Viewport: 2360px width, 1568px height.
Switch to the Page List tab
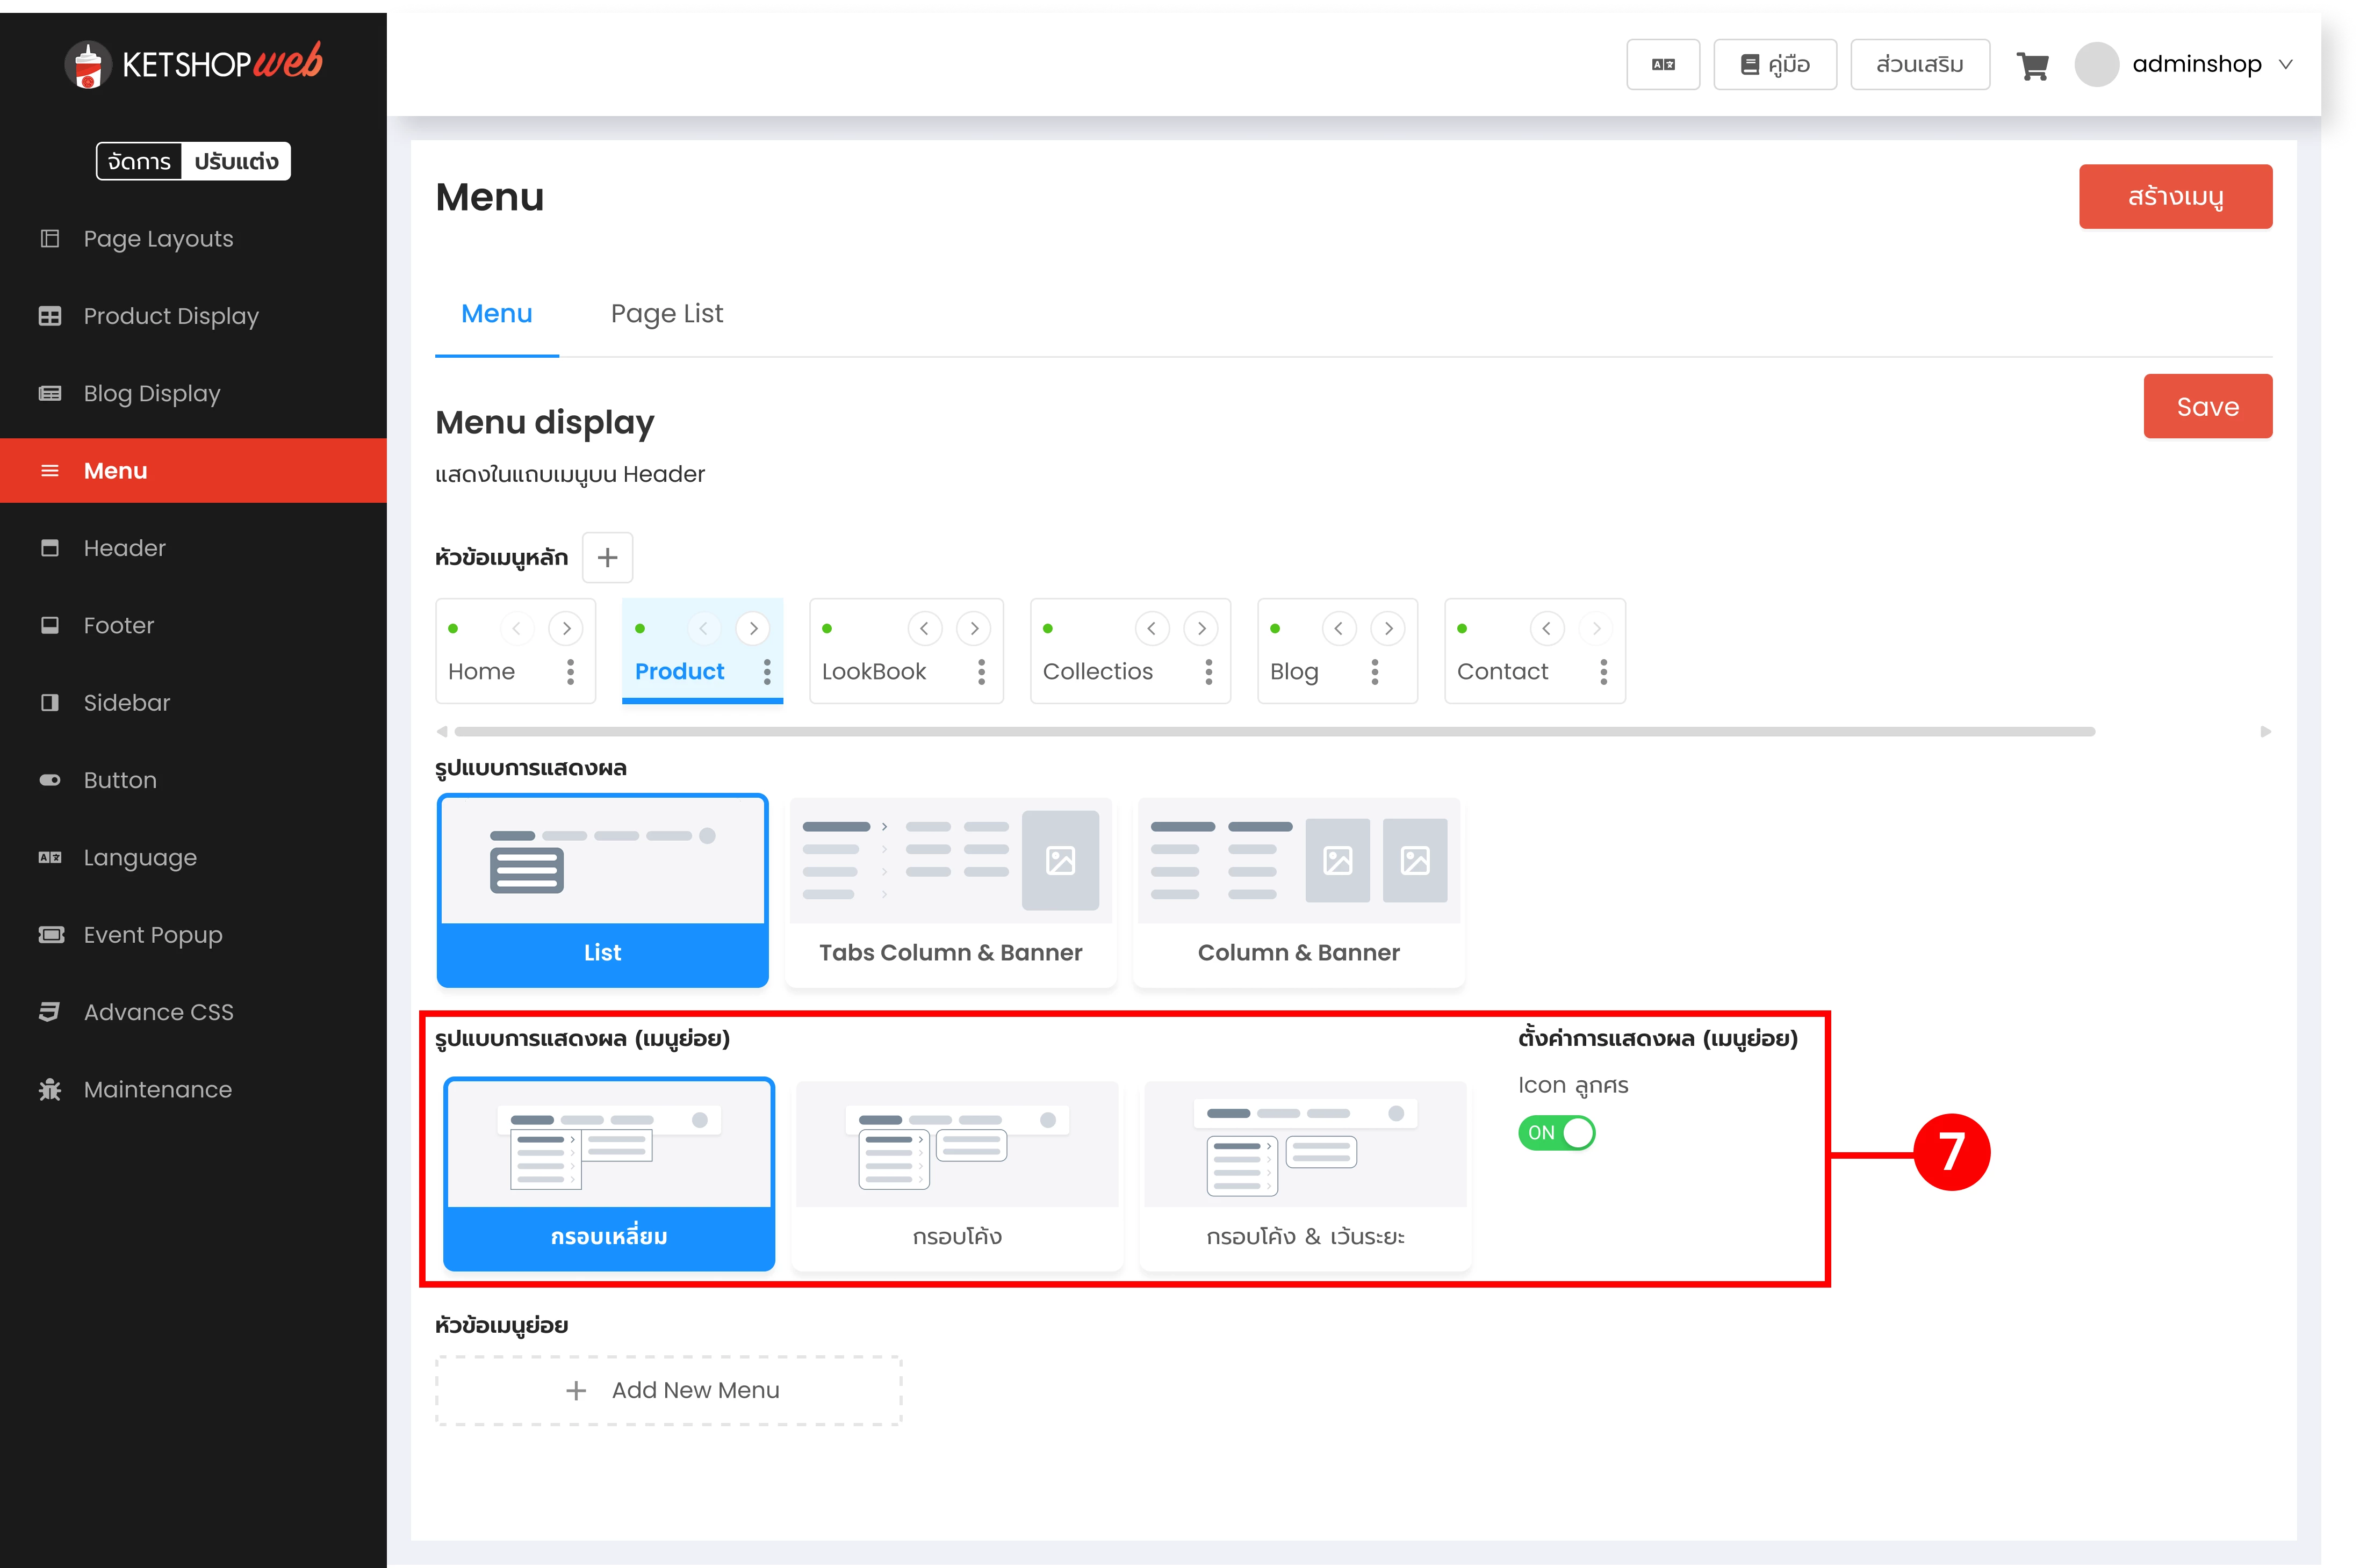point(666,314)
